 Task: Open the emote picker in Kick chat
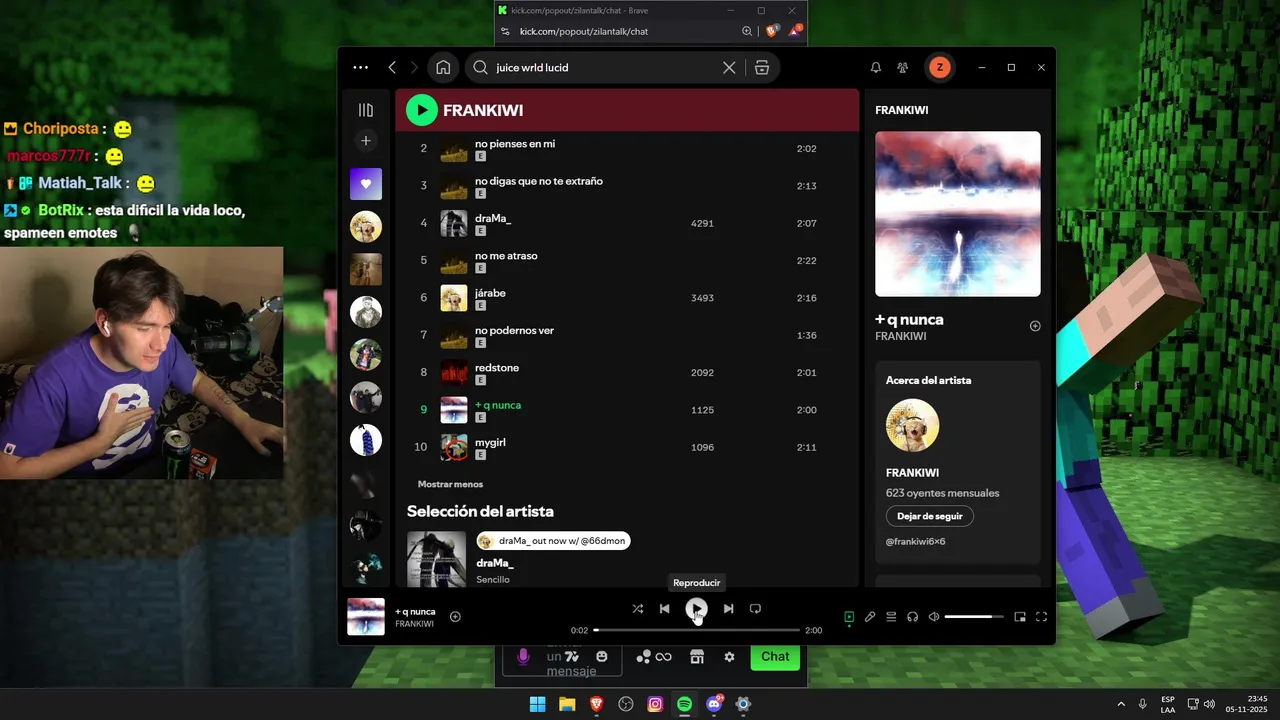(x=602, y=657)
